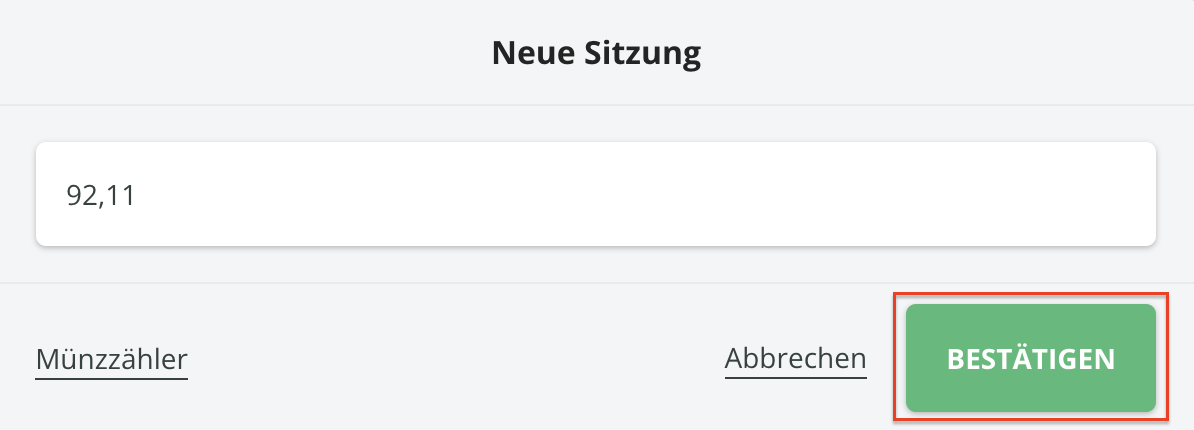Launch the Münzzähler tool

pos(112,359)
